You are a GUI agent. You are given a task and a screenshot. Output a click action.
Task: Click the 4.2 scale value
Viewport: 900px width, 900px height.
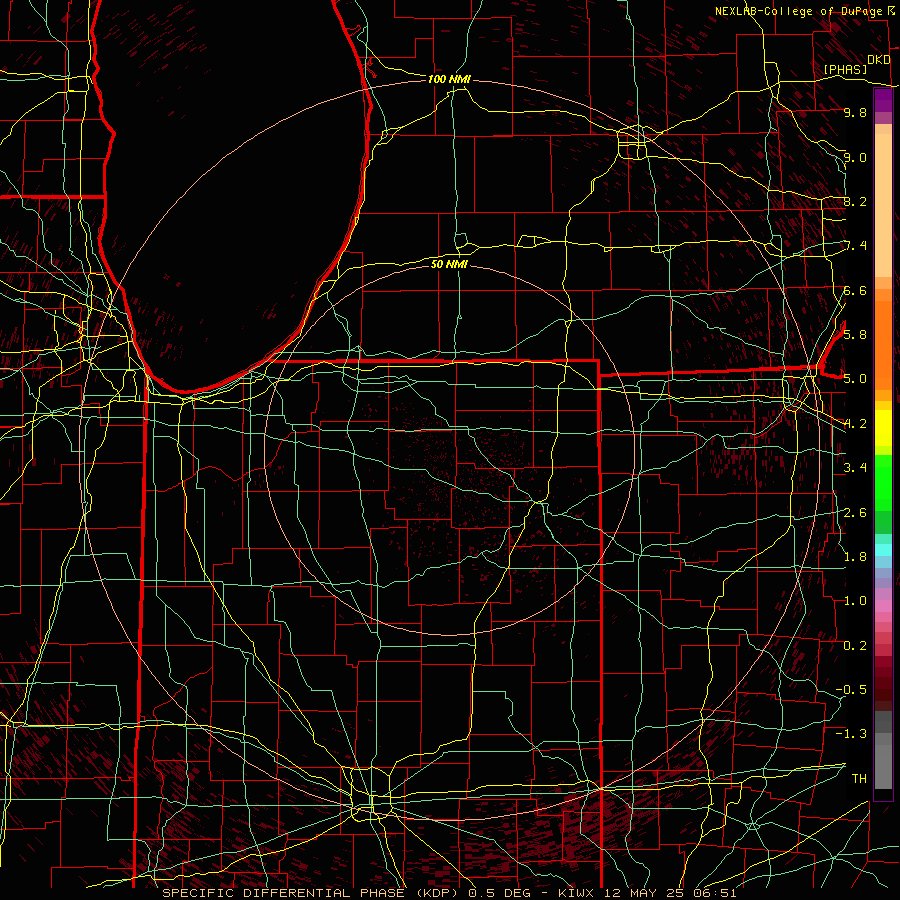coord(855,424)
